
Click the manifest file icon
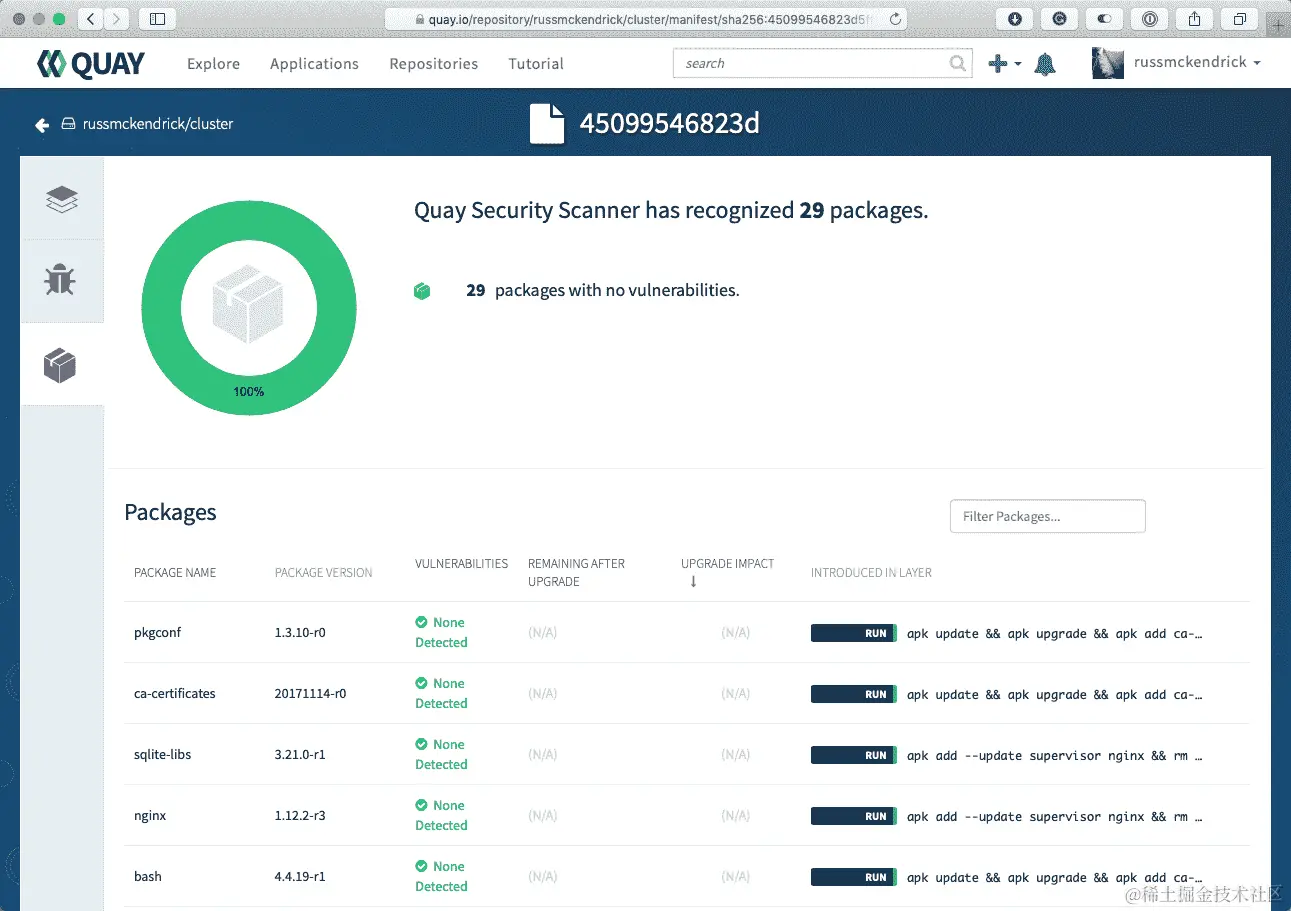tap(547, 123)
